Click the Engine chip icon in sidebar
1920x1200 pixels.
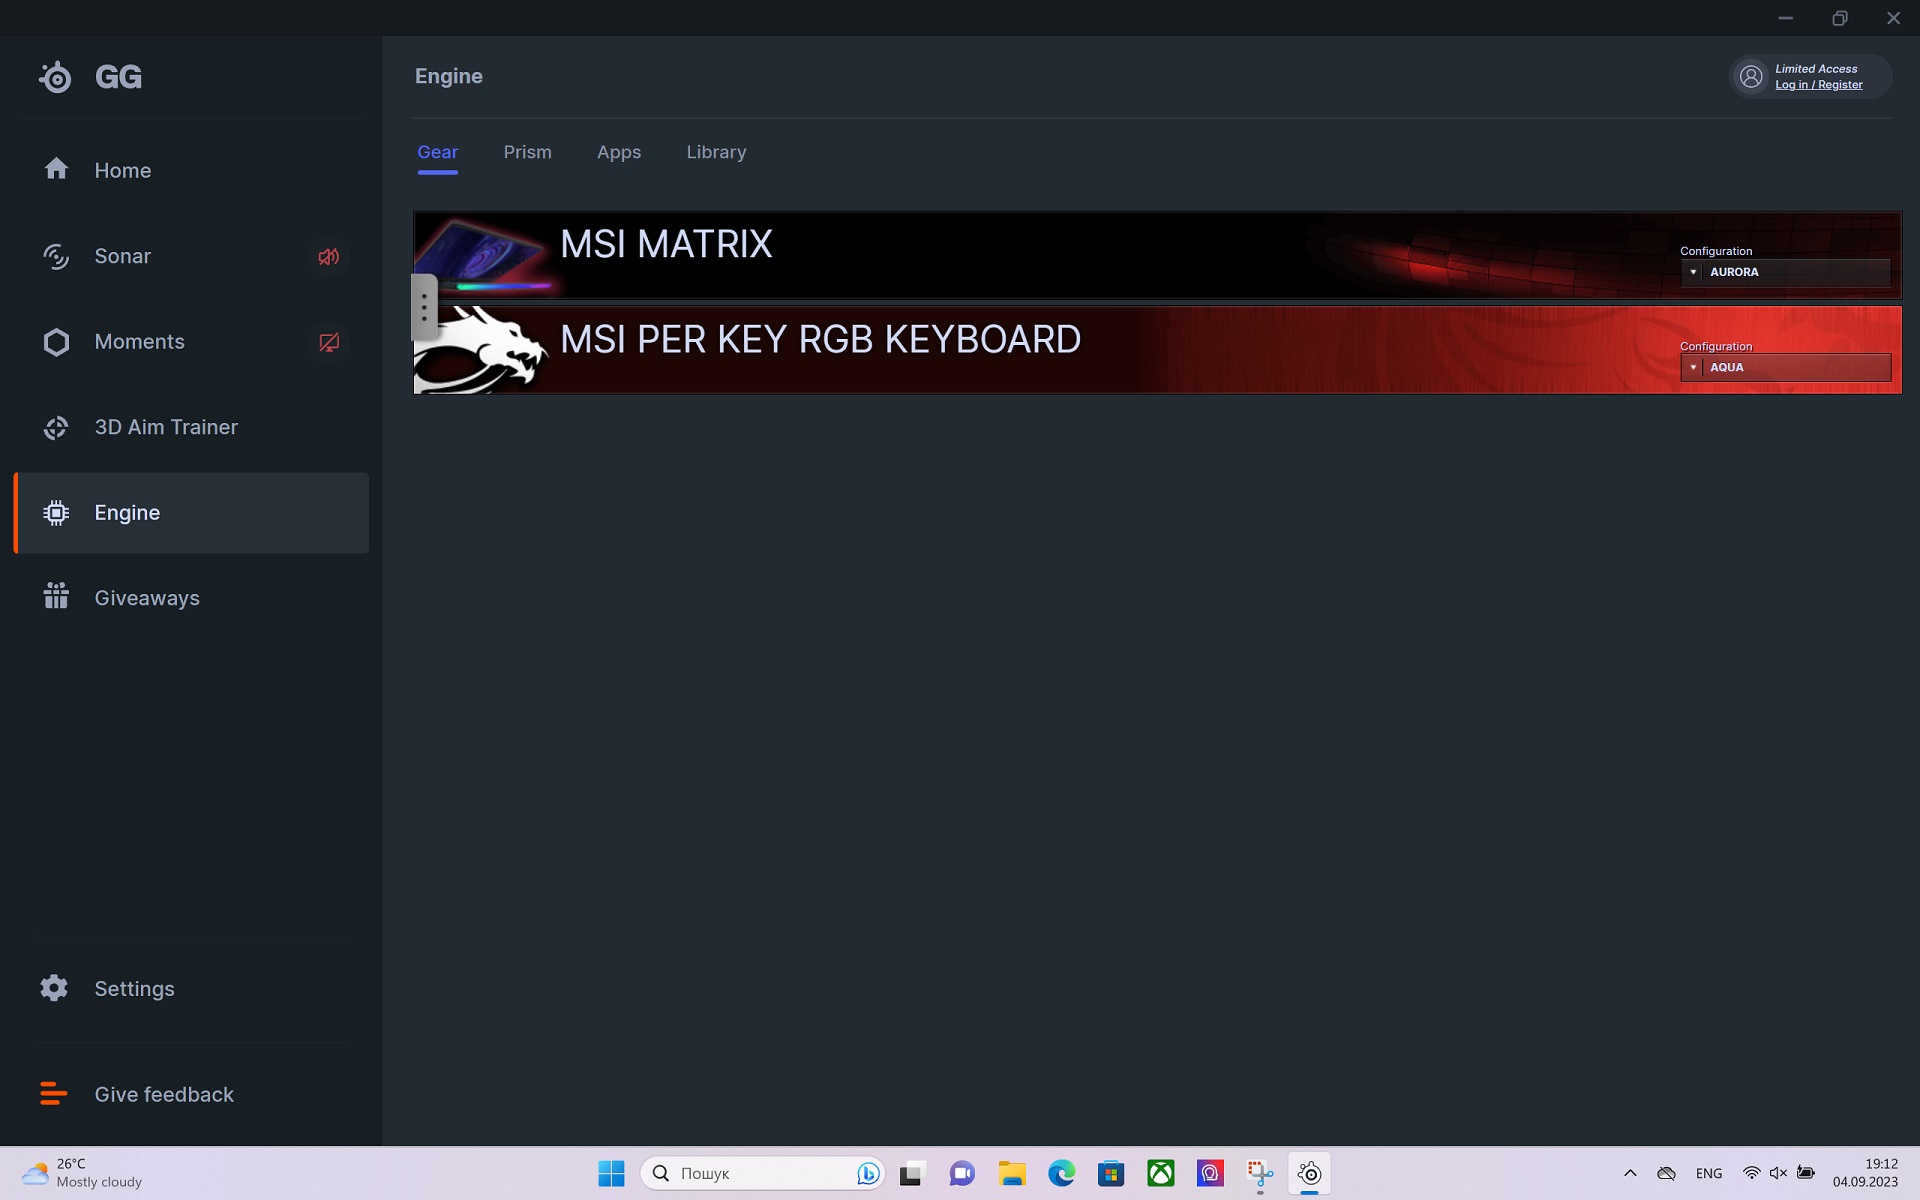click(x=56, y=513)
